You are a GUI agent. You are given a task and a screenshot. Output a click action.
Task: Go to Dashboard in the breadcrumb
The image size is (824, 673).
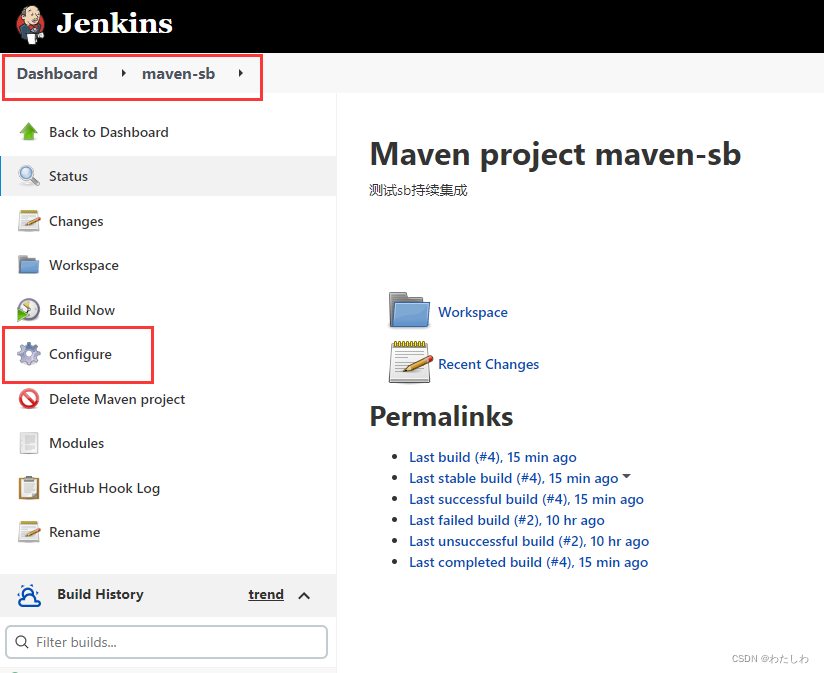(x=57, y=74)
